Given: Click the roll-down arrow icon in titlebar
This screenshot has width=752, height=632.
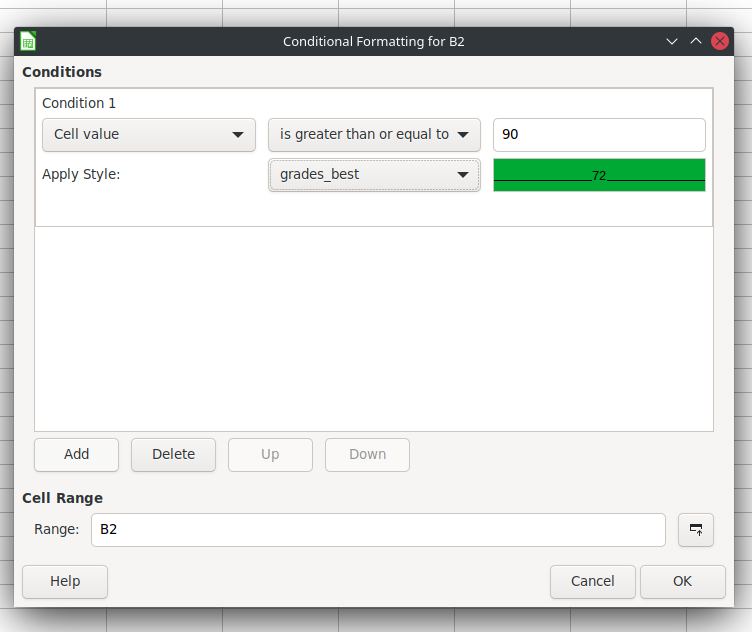Looking at the screenshot, I should click(672, 41).
